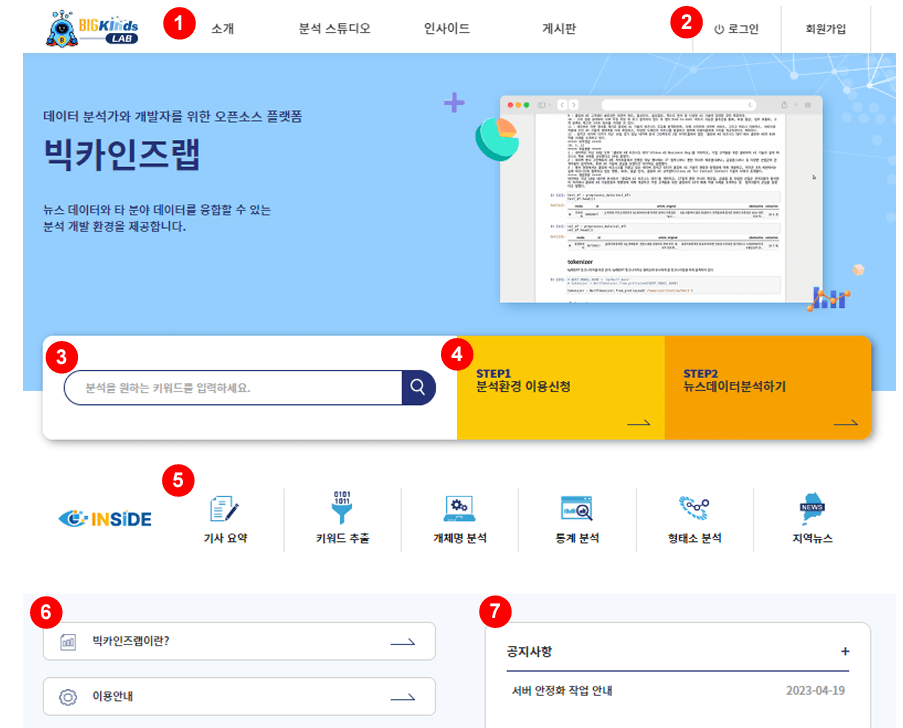903x728 pixels.
Task: Open the 이용안내 link box
Action: [x=239, y=696]
